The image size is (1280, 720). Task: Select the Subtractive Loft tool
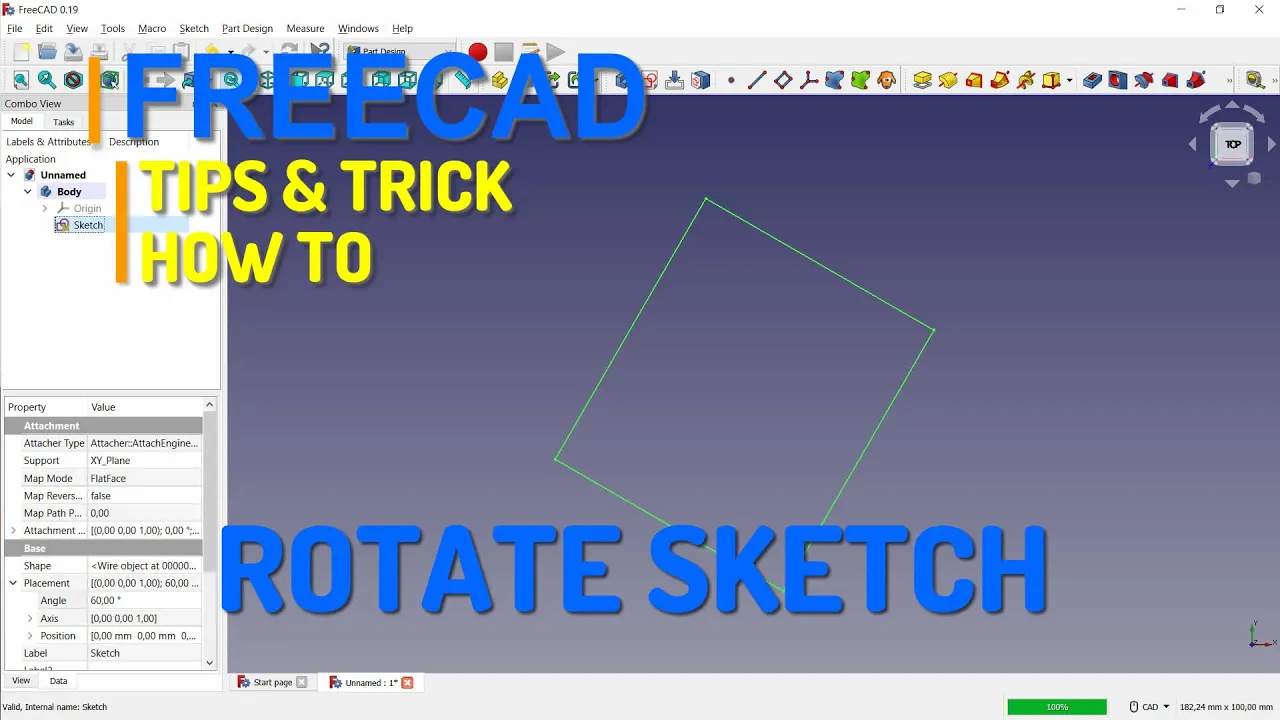point(1171,80)
